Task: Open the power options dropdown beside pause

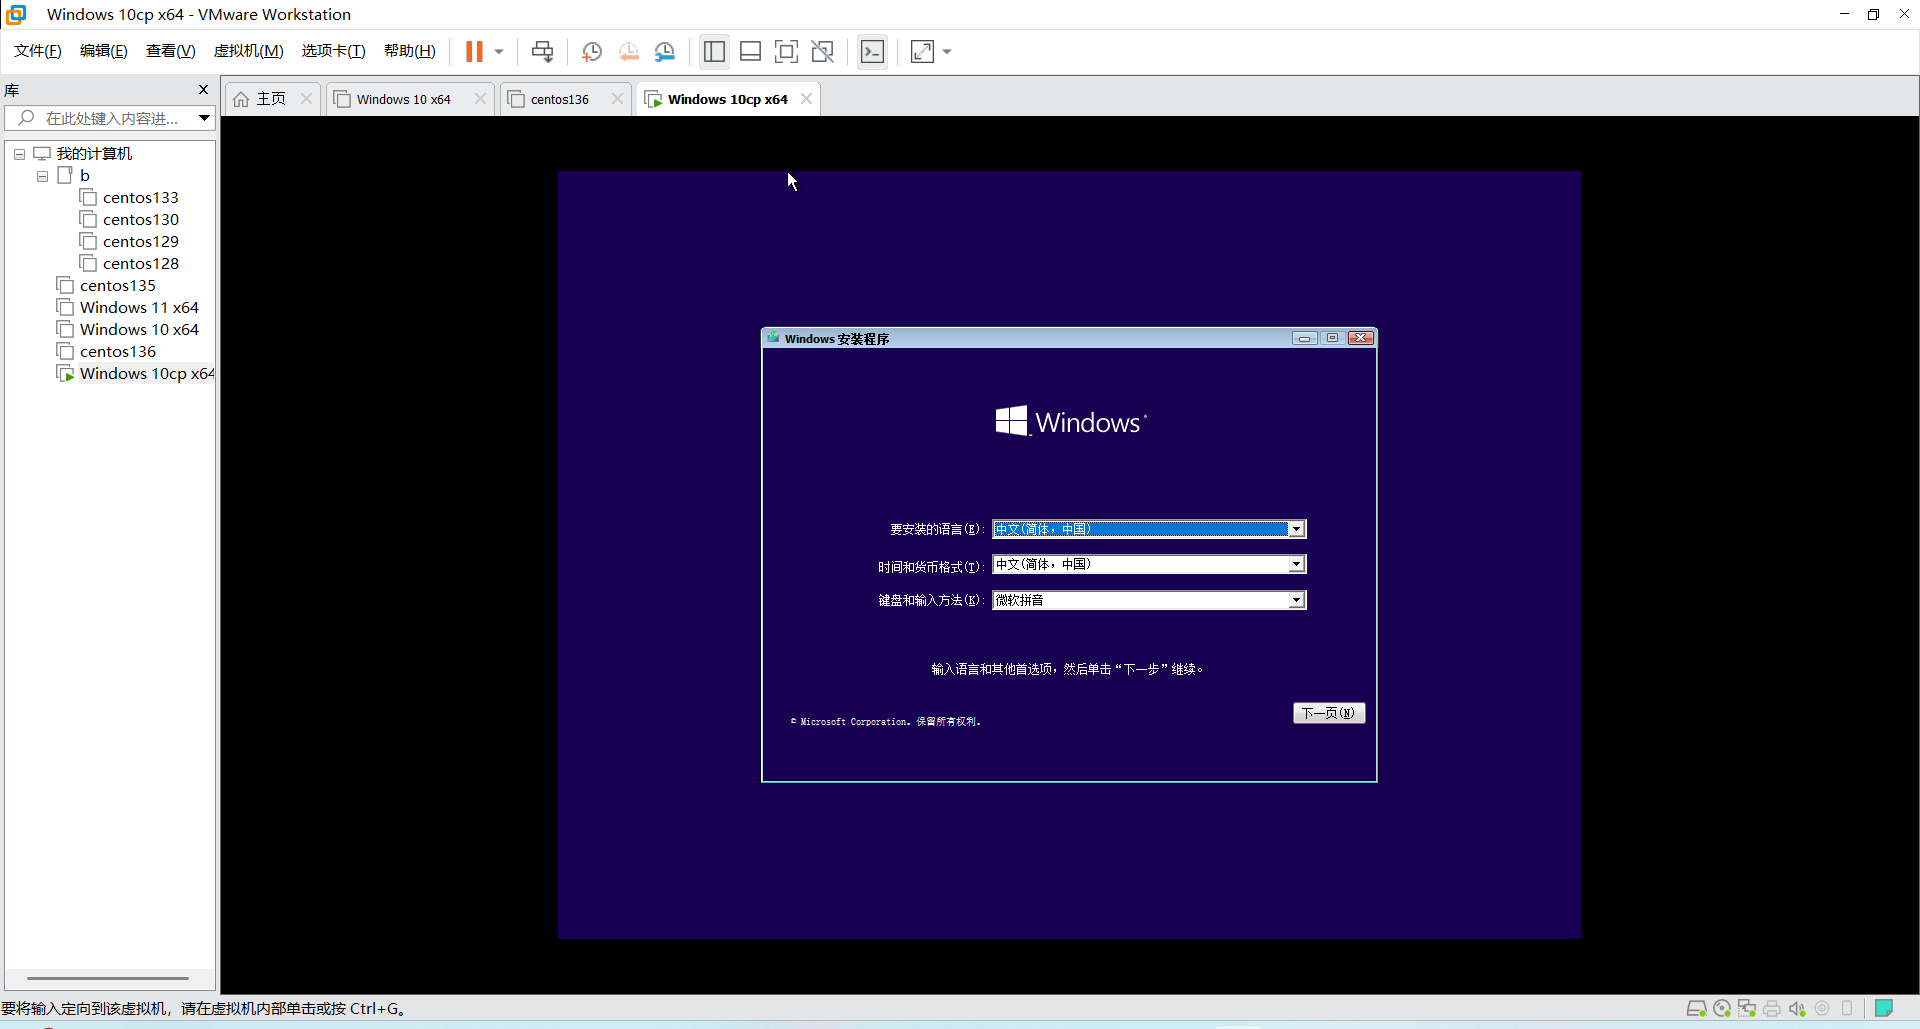Action: tap(499, 51)
